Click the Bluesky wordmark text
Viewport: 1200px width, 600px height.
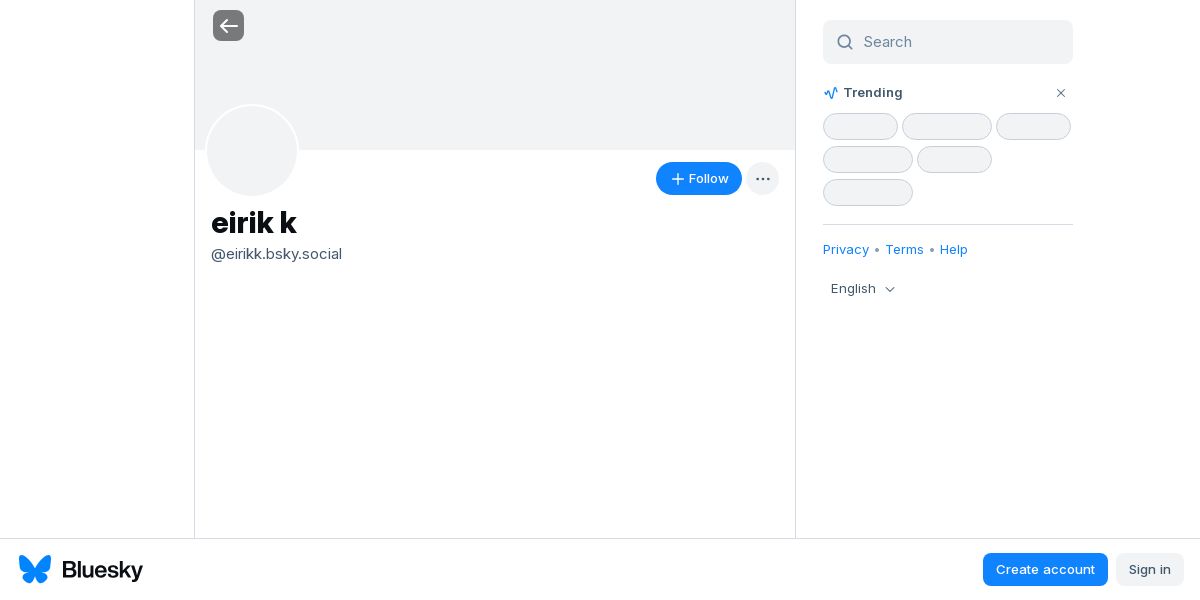[x=102, y=570]
